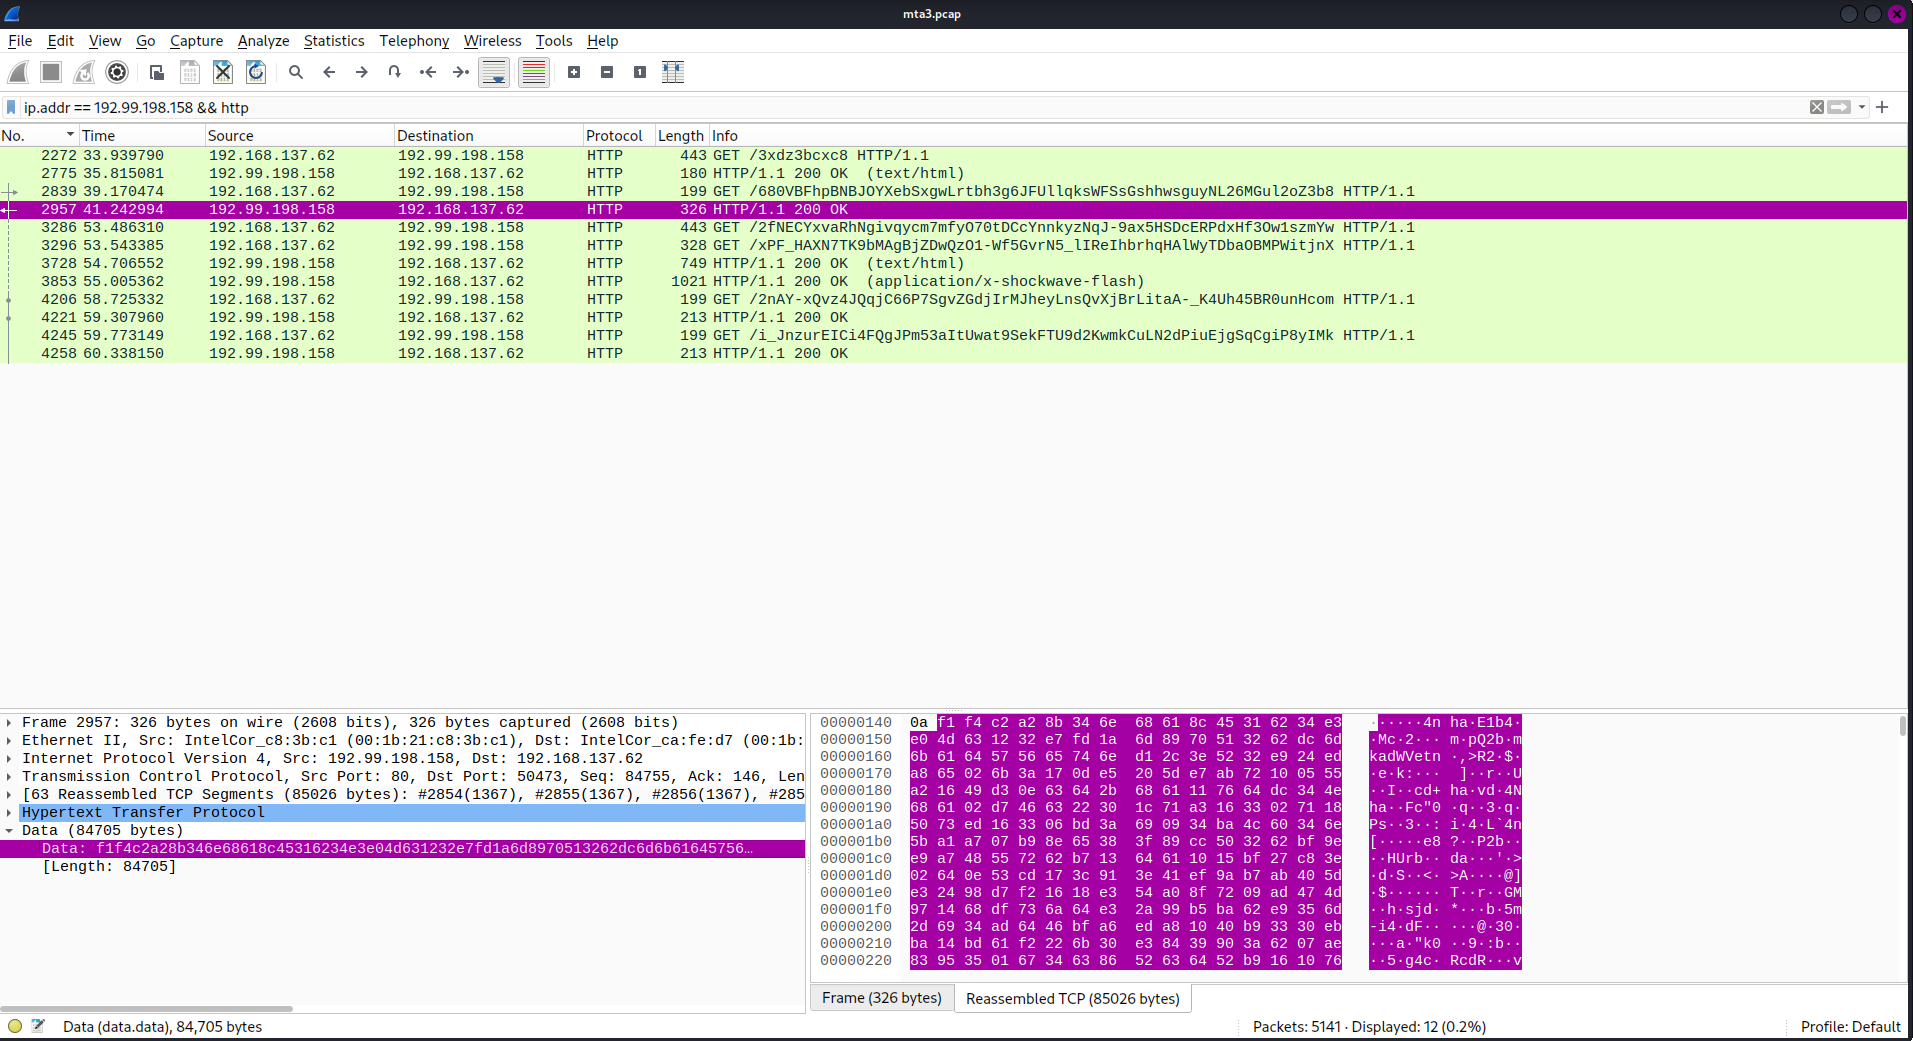Go back in packet history
The height and width of the screenshot is (1041, 1913).
[329, 72]
